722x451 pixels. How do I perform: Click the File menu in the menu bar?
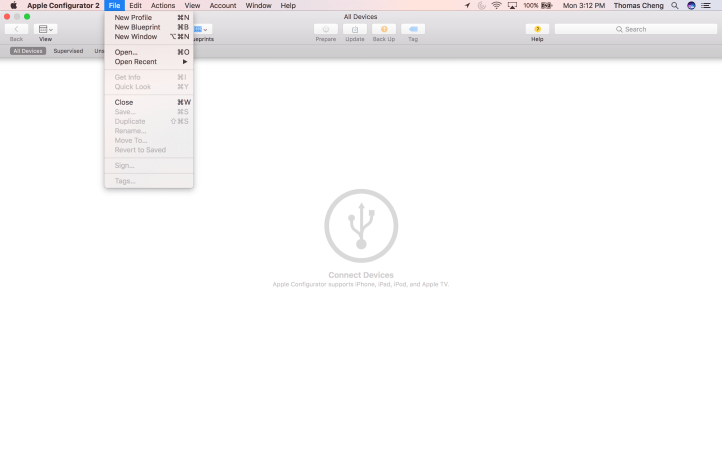point(114,6)
